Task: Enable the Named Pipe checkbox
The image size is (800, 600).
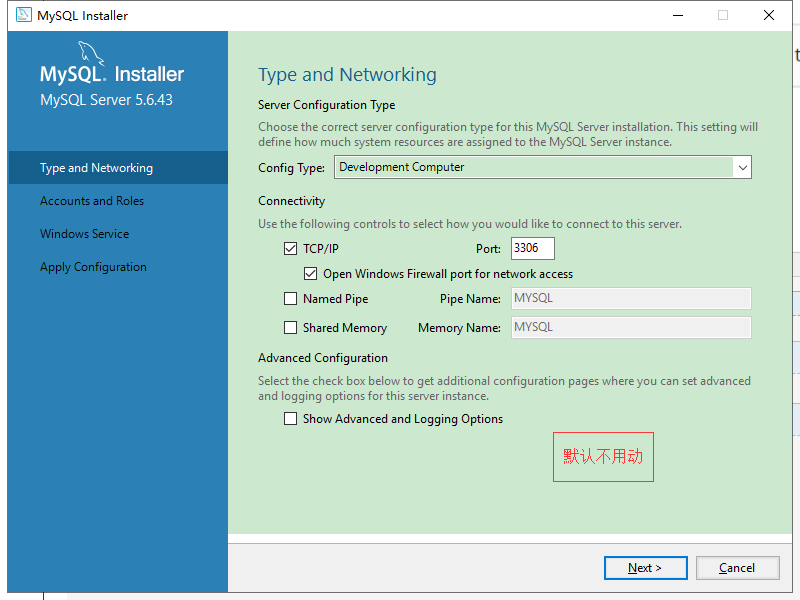Action: [x=290, y=298]
